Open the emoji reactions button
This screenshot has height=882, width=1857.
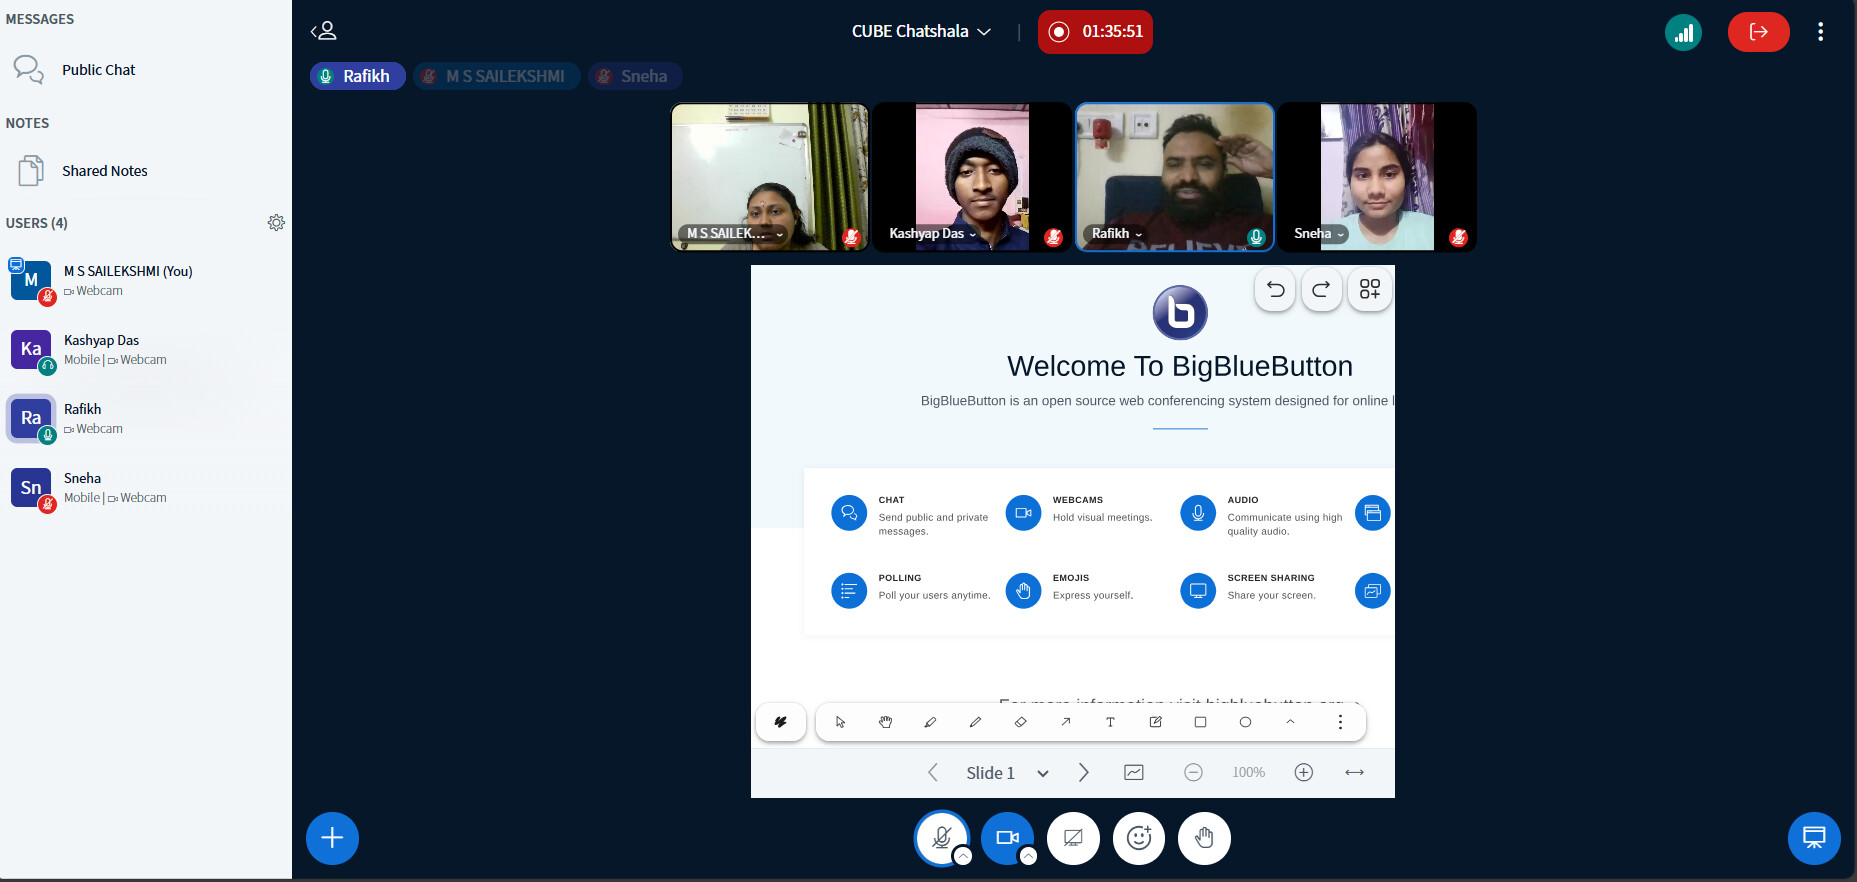pyautogui.click(x=1139, y=838)
